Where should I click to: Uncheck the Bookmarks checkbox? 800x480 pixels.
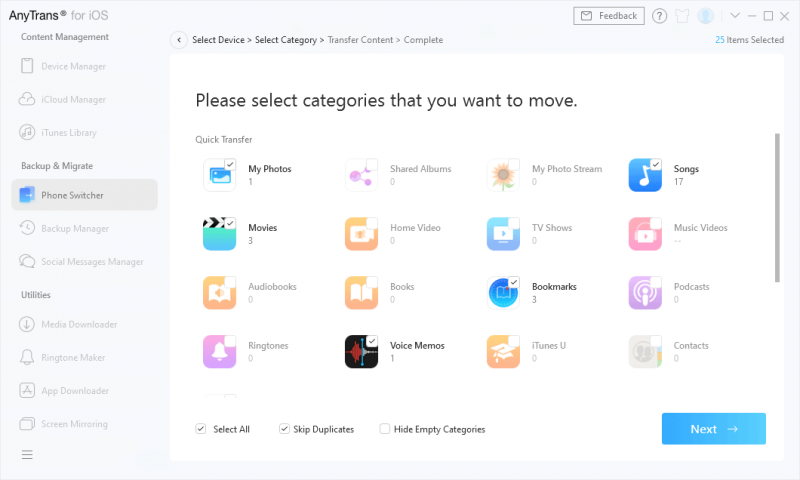point(514,282)
